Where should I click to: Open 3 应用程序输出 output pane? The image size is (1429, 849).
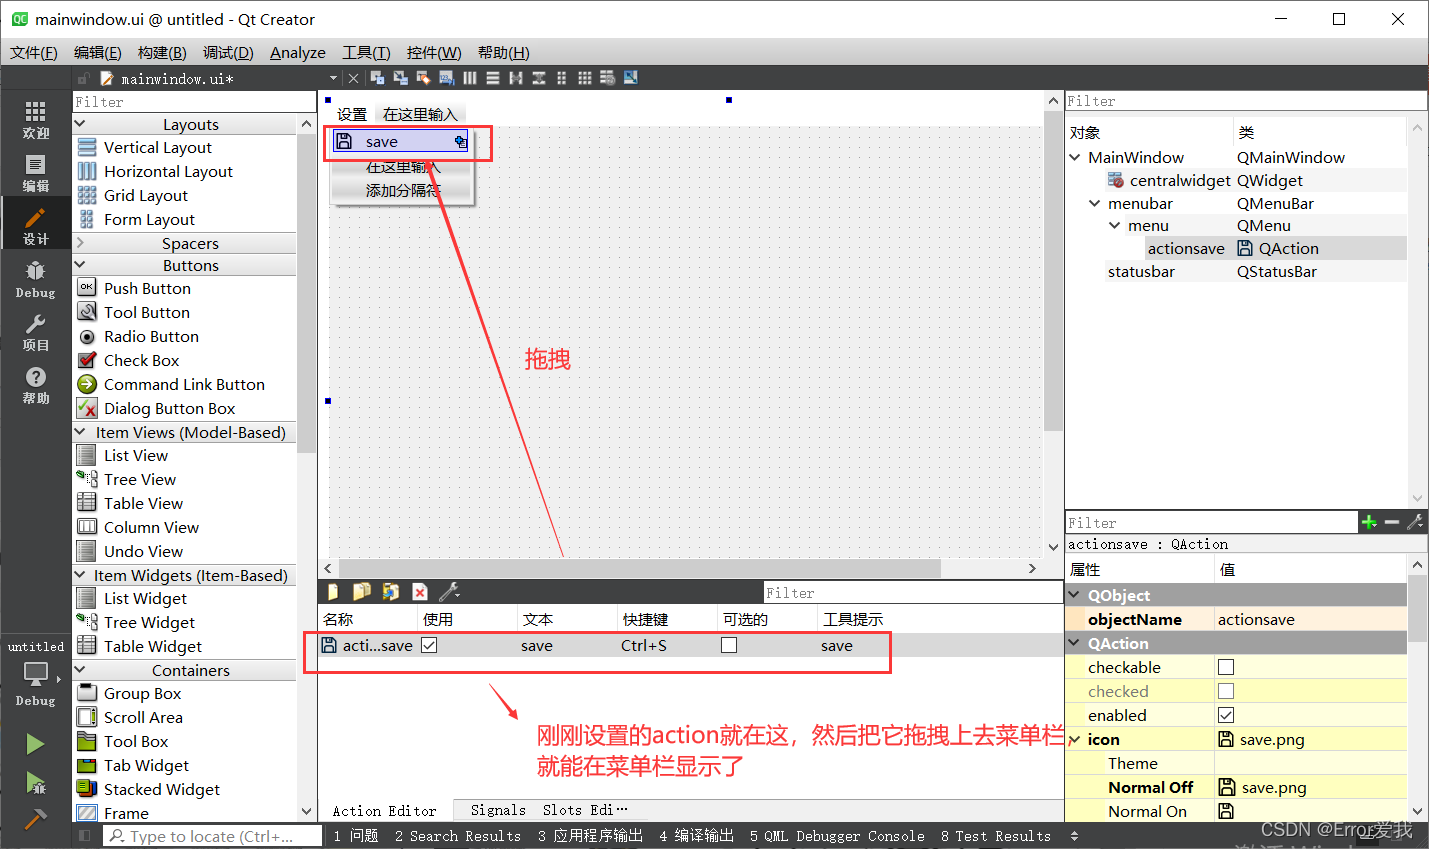pos(590,836)
